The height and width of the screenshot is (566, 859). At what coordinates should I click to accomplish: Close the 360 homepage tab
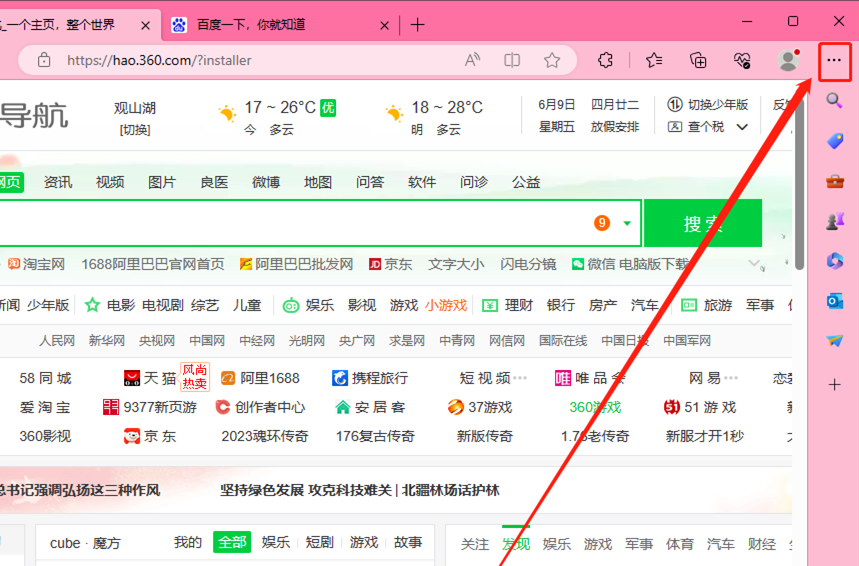145,25
